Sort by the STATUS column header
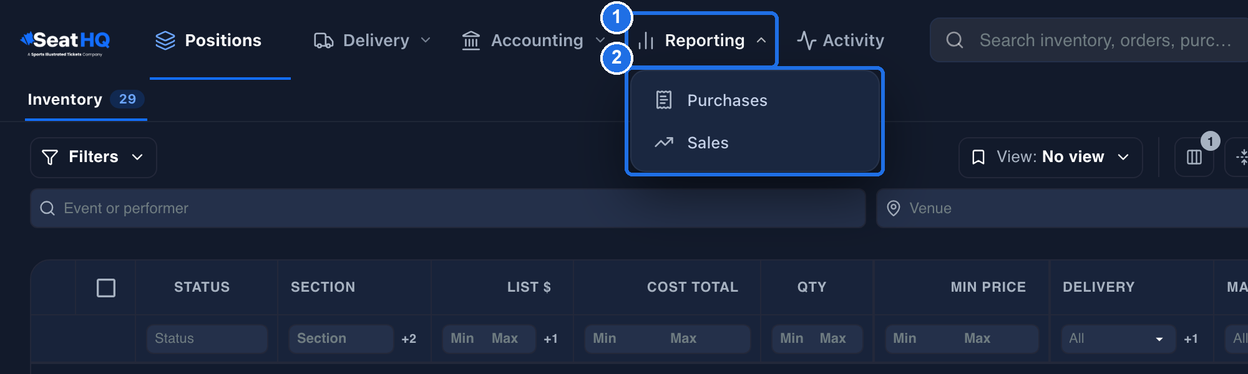Screen dimensions: 1248x374 tap(202, 287)
